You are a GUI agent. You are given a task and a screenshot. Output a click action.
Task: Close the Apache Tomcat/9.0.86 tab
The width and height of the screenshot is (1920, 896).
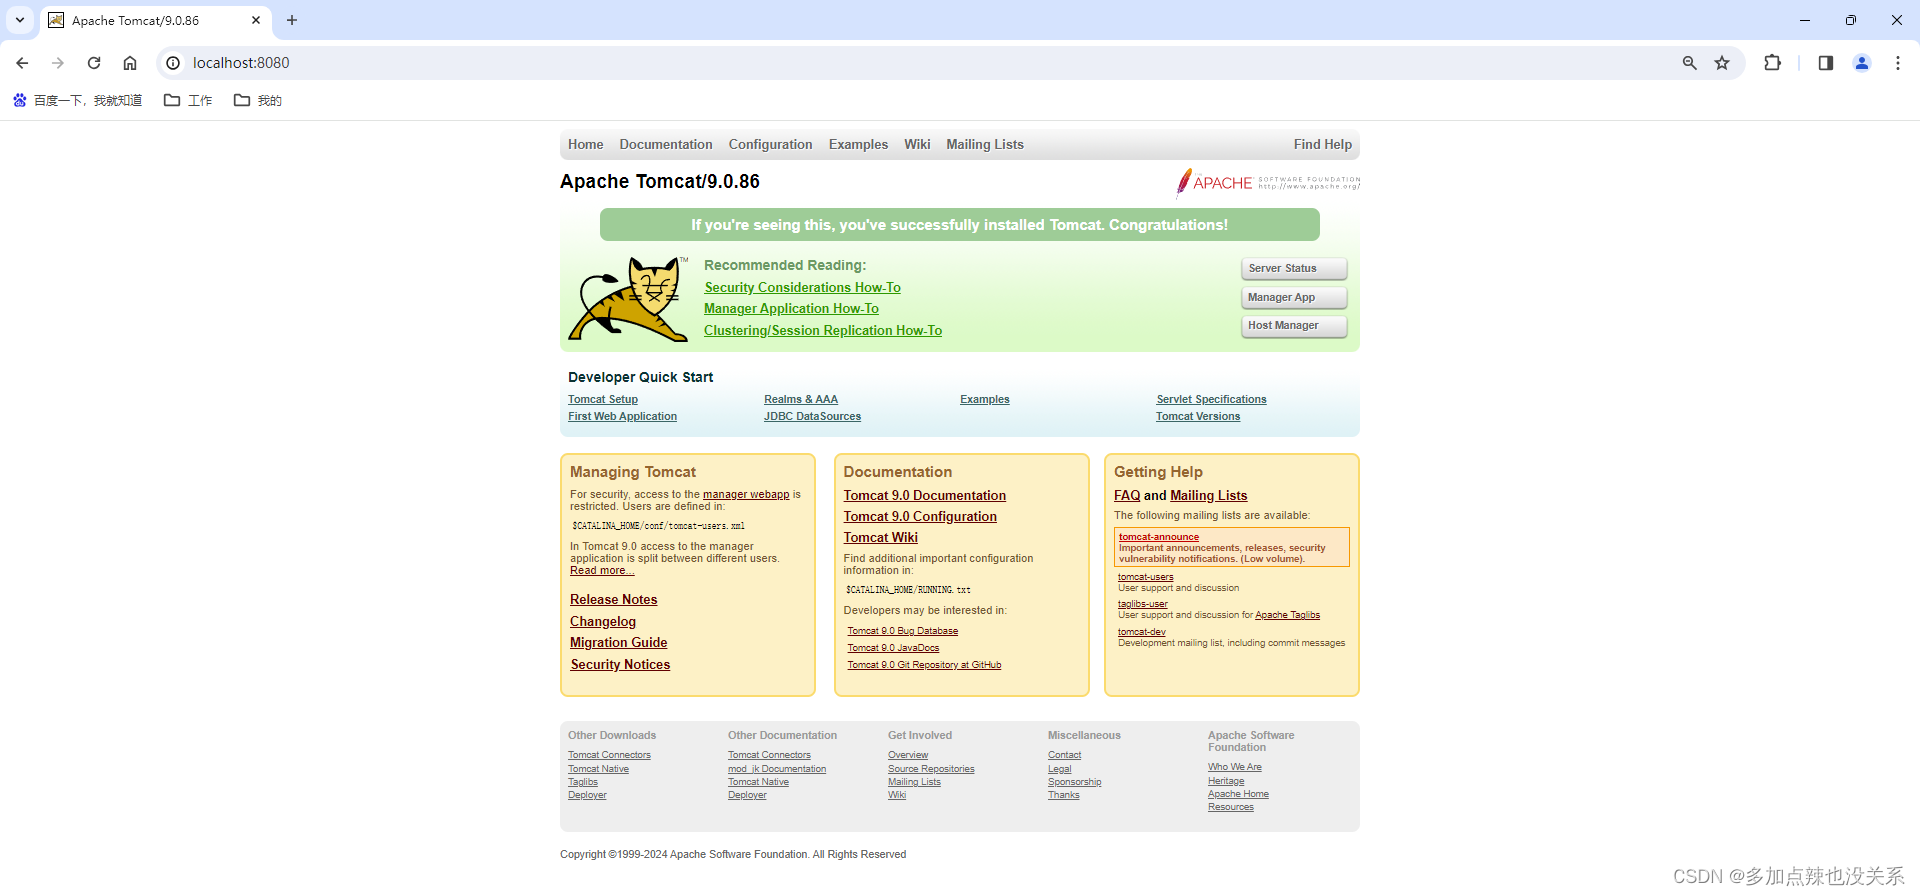(x=256, y=20)
